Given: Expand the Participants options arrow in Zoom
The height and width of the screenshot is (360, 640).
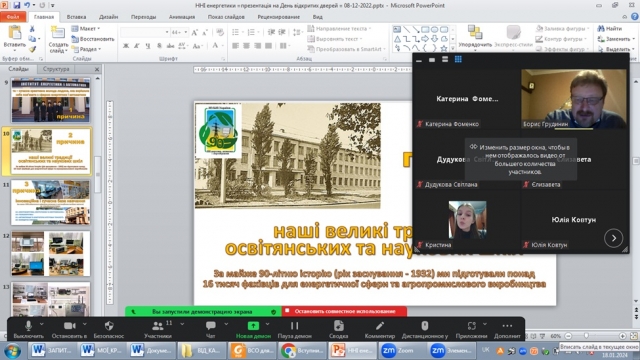Looking at the screenshot, I should point(182,324).
